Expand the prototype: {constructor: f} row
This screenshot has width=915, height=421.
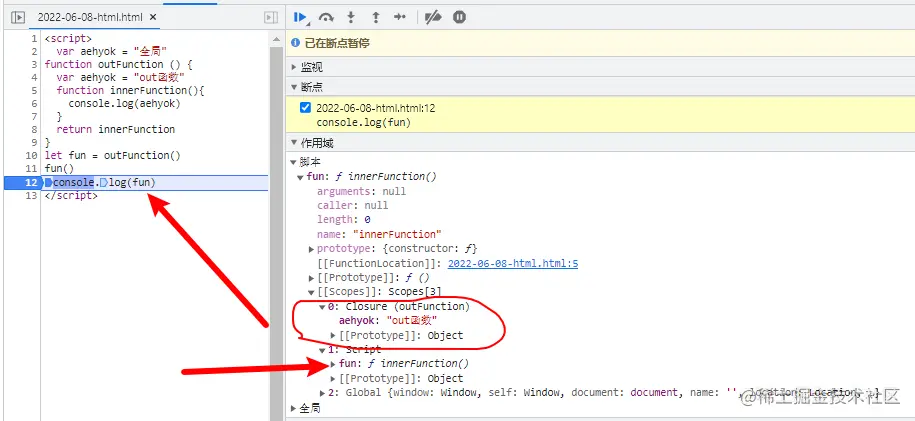coord(312,249)
